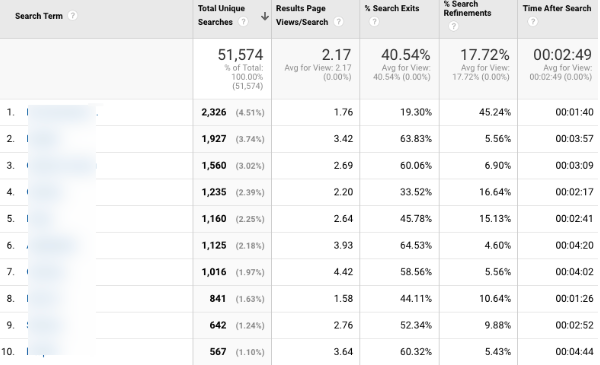Screen dimensions: 600x365
Task: Open help icon beside Total Unique Searches
Action: click(x=243, y=22)
